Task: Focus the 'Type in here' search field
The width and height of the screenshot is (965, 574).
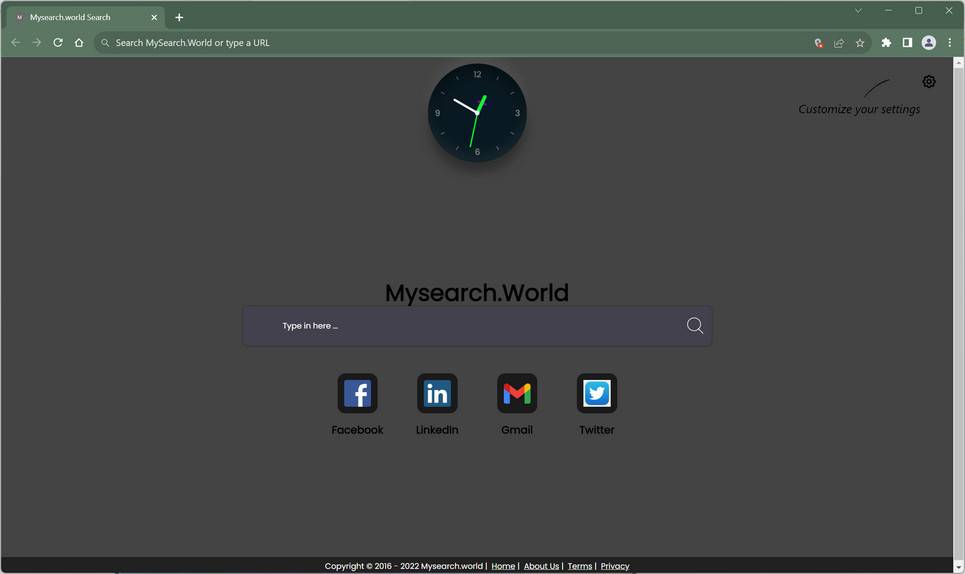Action: click(x=478, y=325)
